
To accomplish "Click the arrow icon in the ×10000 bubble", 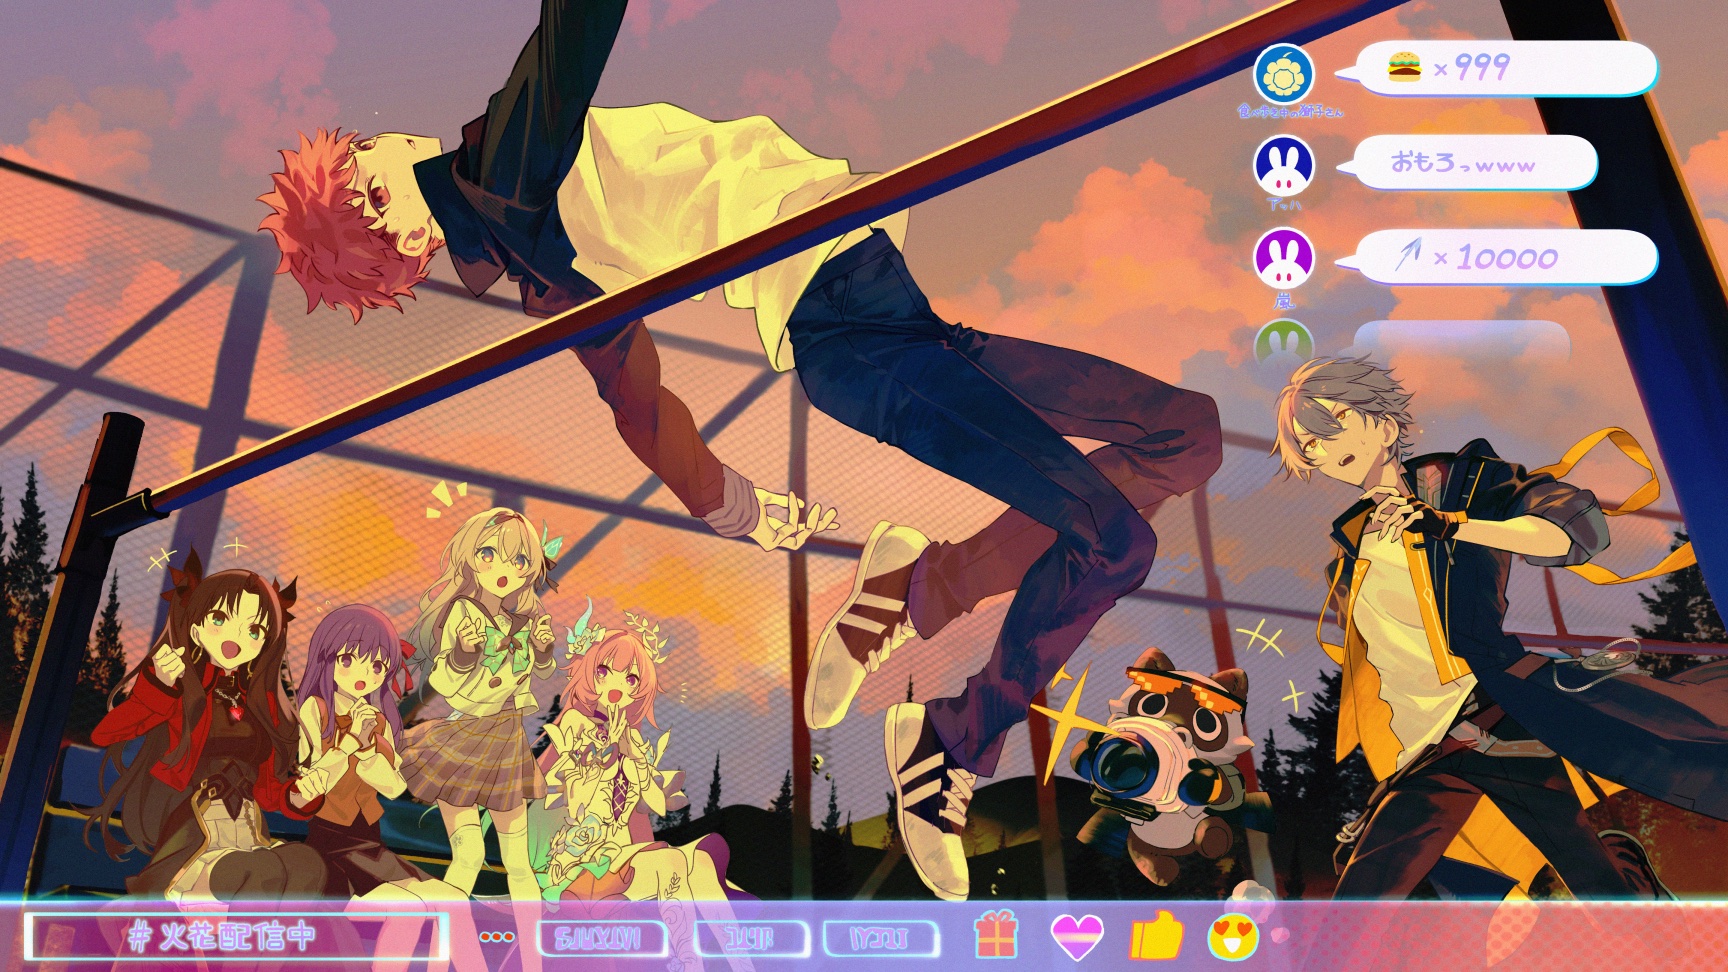I will 1408,256.
